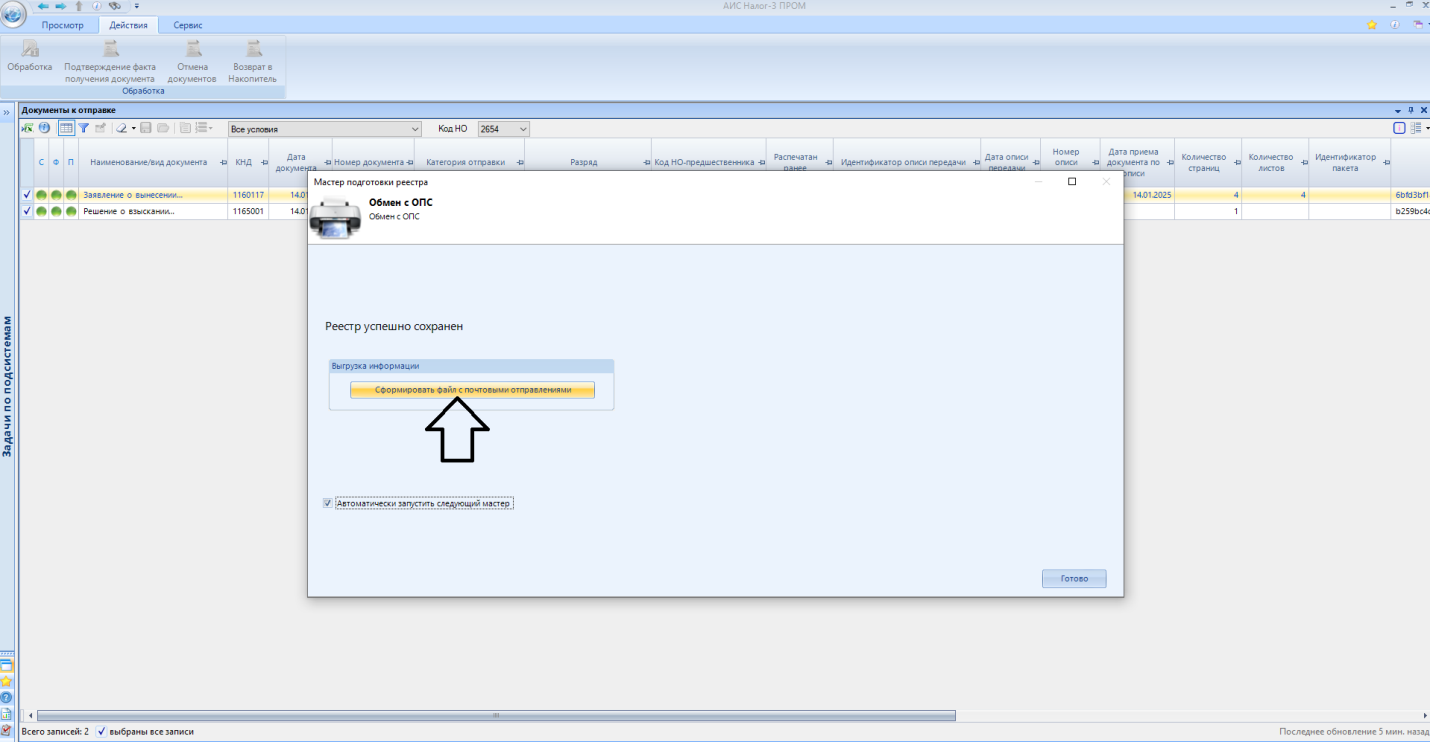The image size is (1430, 742).
Task: Click the round application orb button
Action: [13, 14]
